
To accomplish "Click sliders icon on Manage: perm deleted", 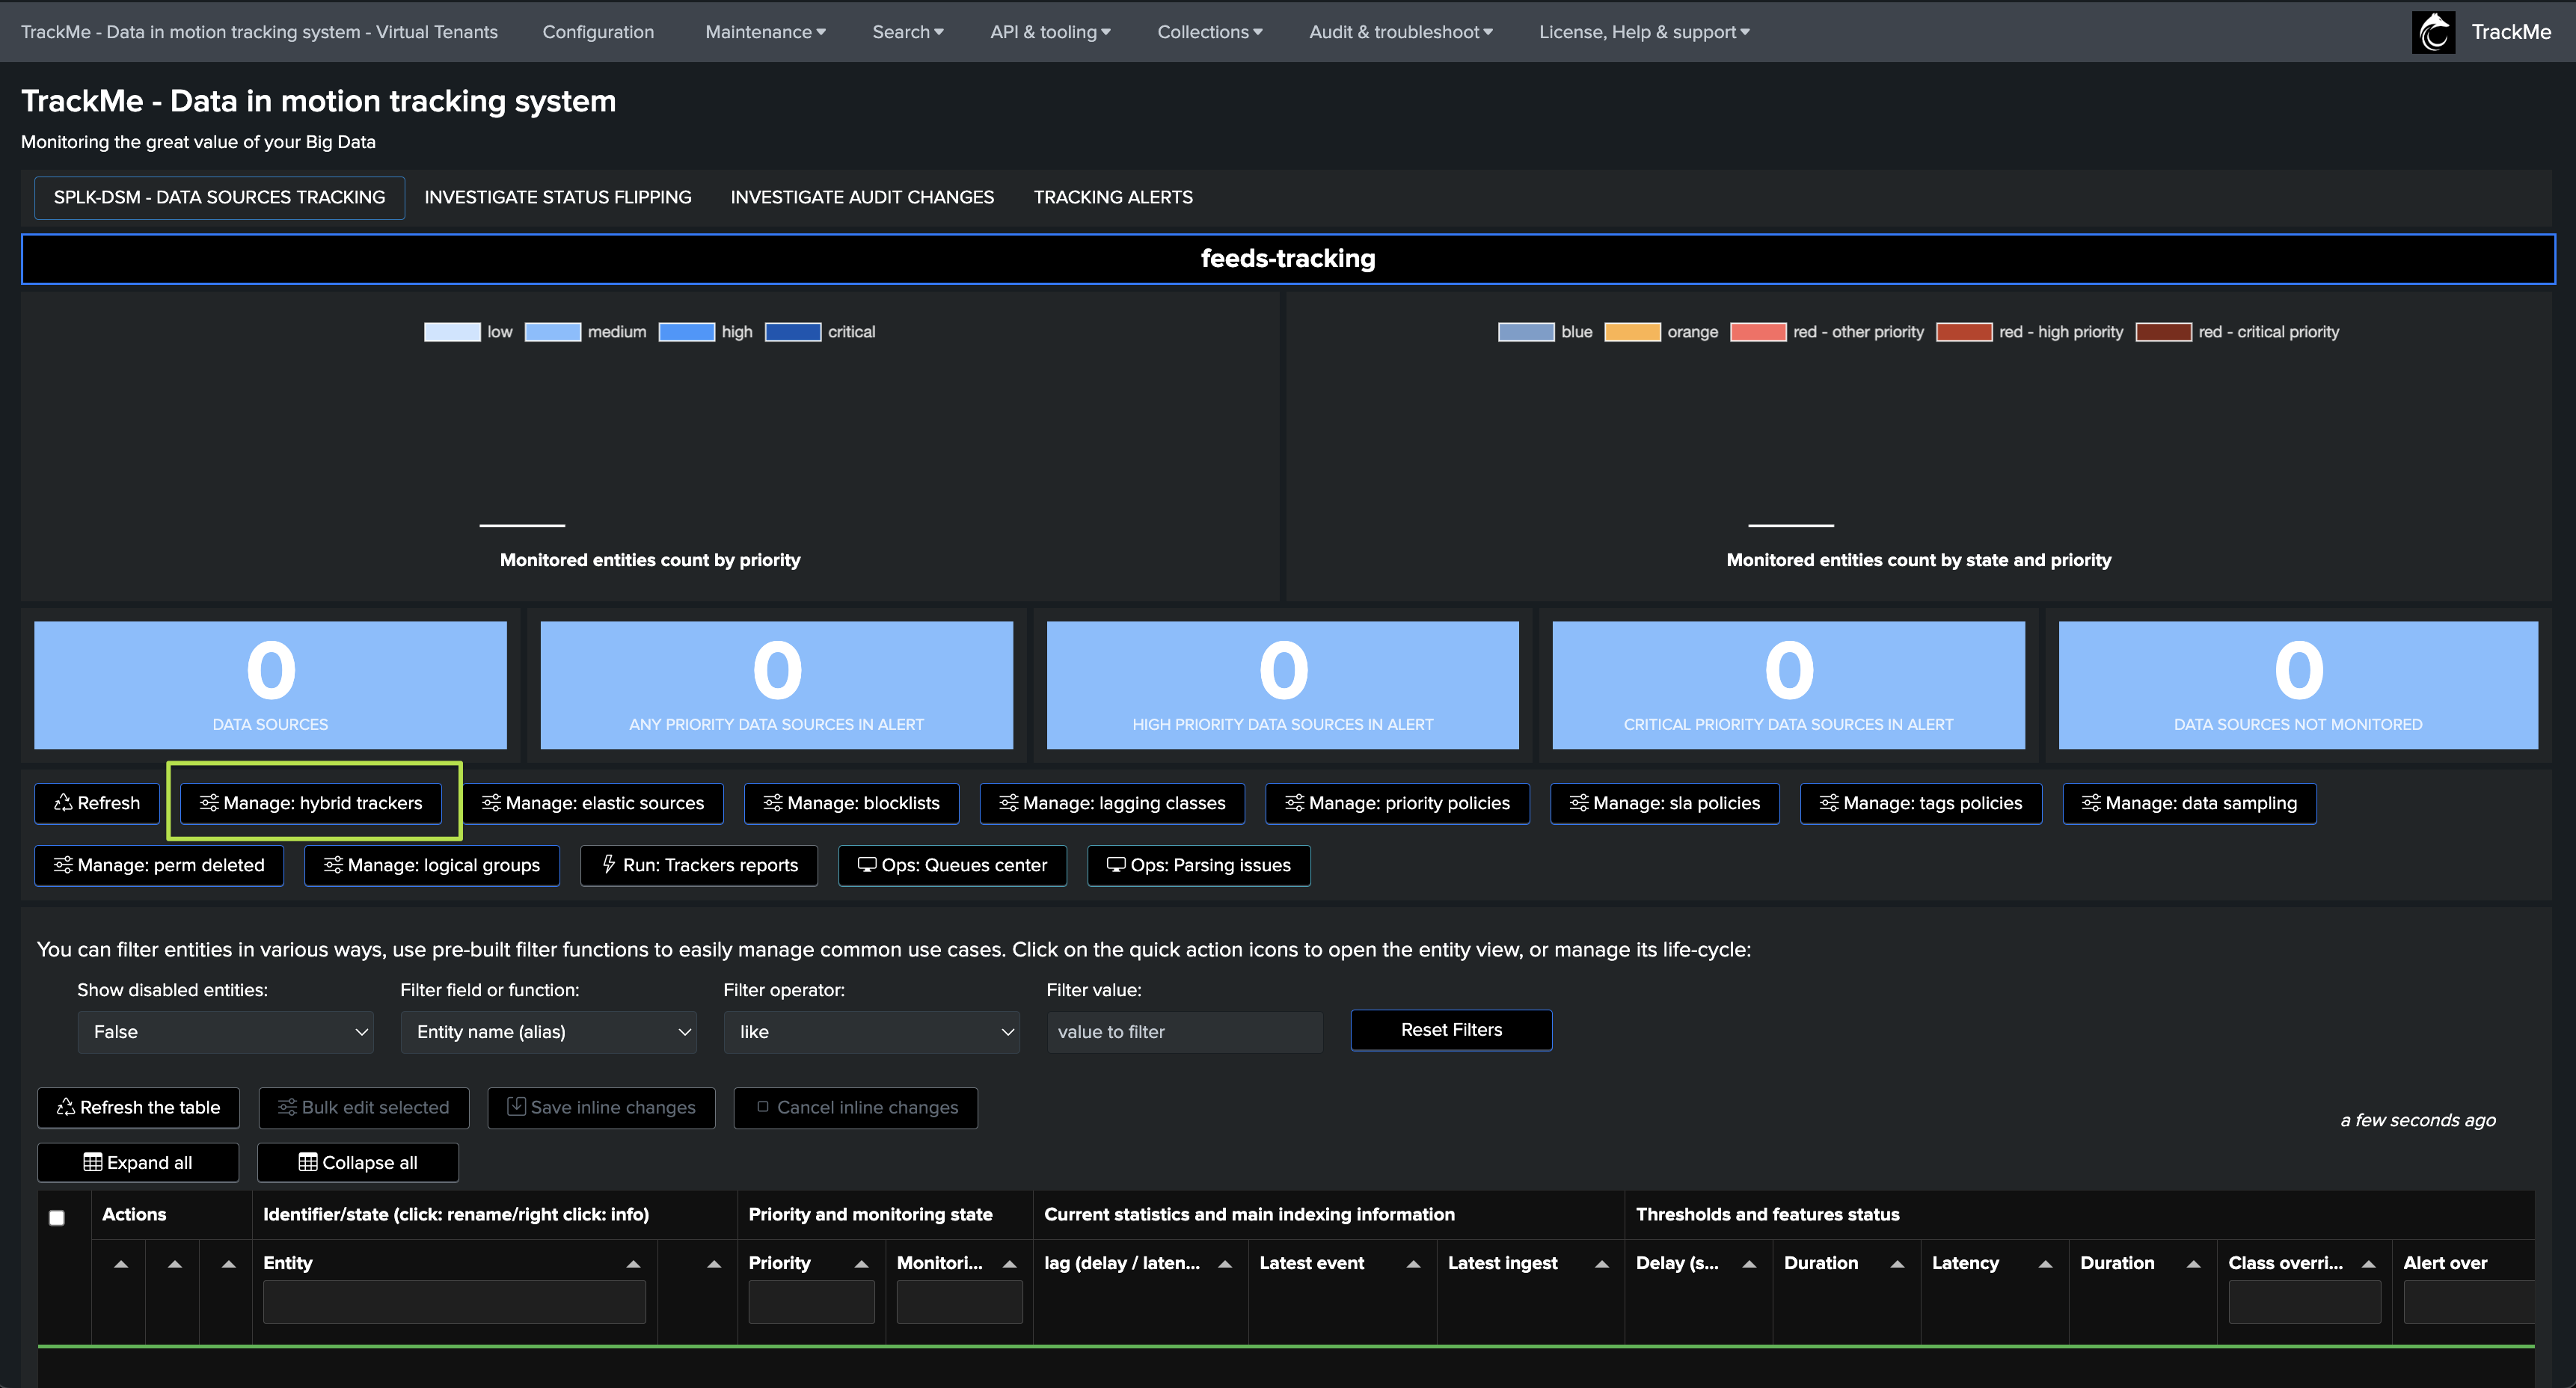I will [x=63, y=865].
